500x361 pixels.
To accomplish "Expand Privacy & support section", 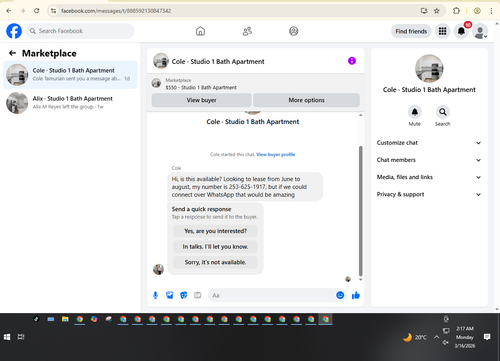I will (x=429, y=194).
